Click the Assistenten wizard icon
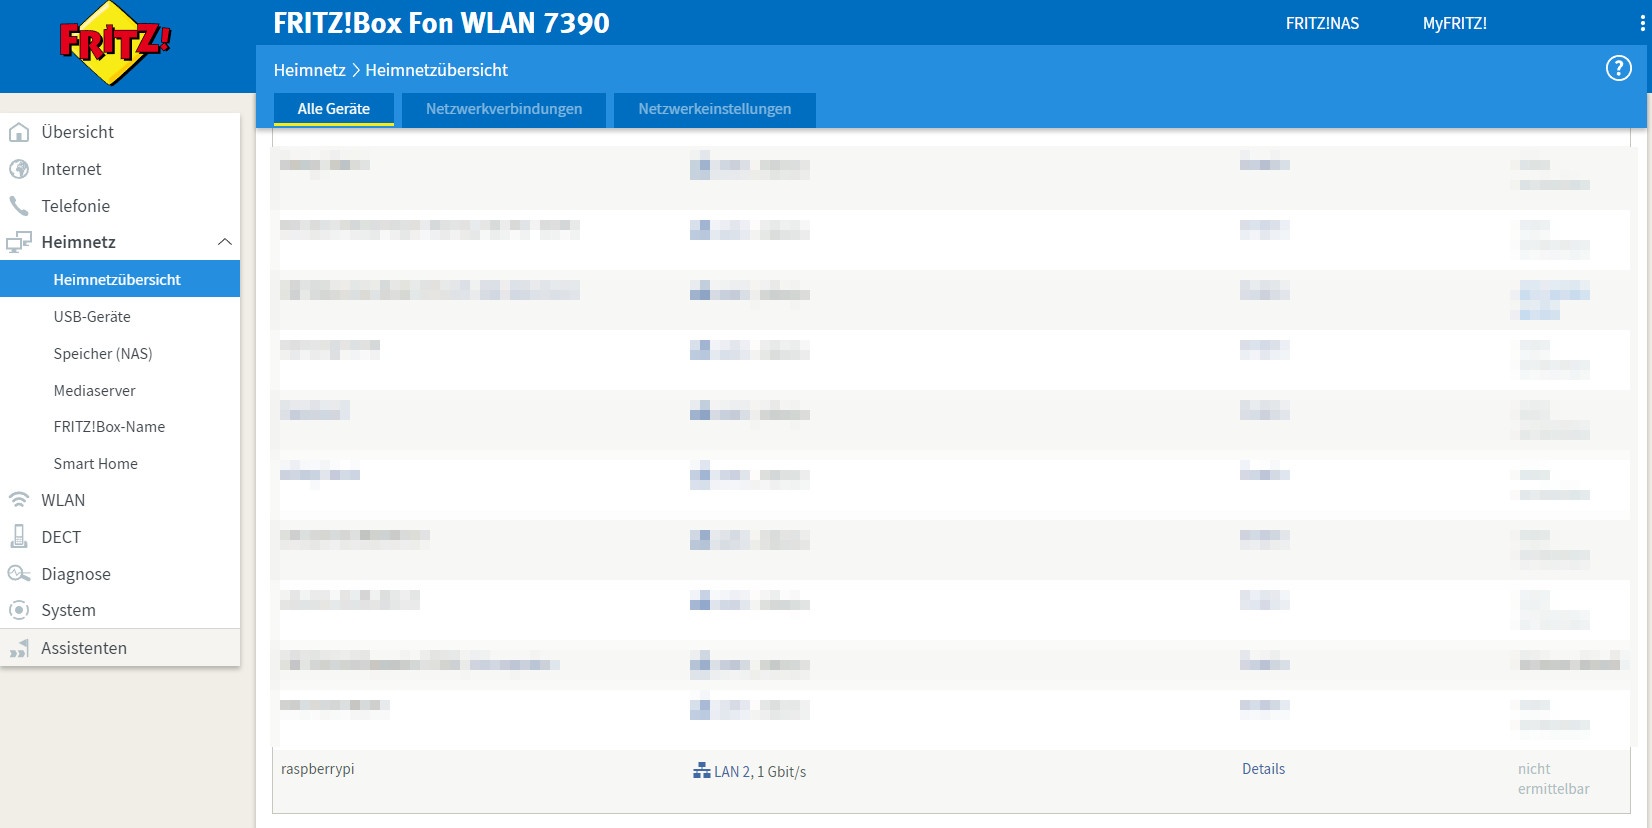This screenshot has width=1652, height=828. pyautogui.click(x=19, y=648)
